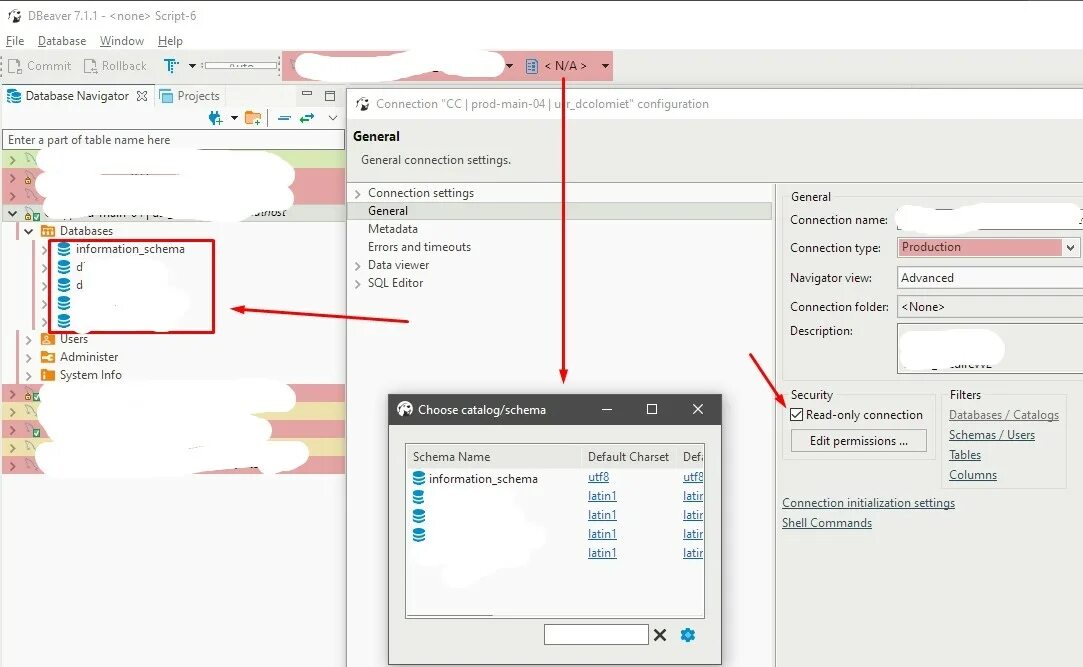Toggle Link with Editor arrows icon
This screenshot has height=667, width=1083.
[307, 118]
